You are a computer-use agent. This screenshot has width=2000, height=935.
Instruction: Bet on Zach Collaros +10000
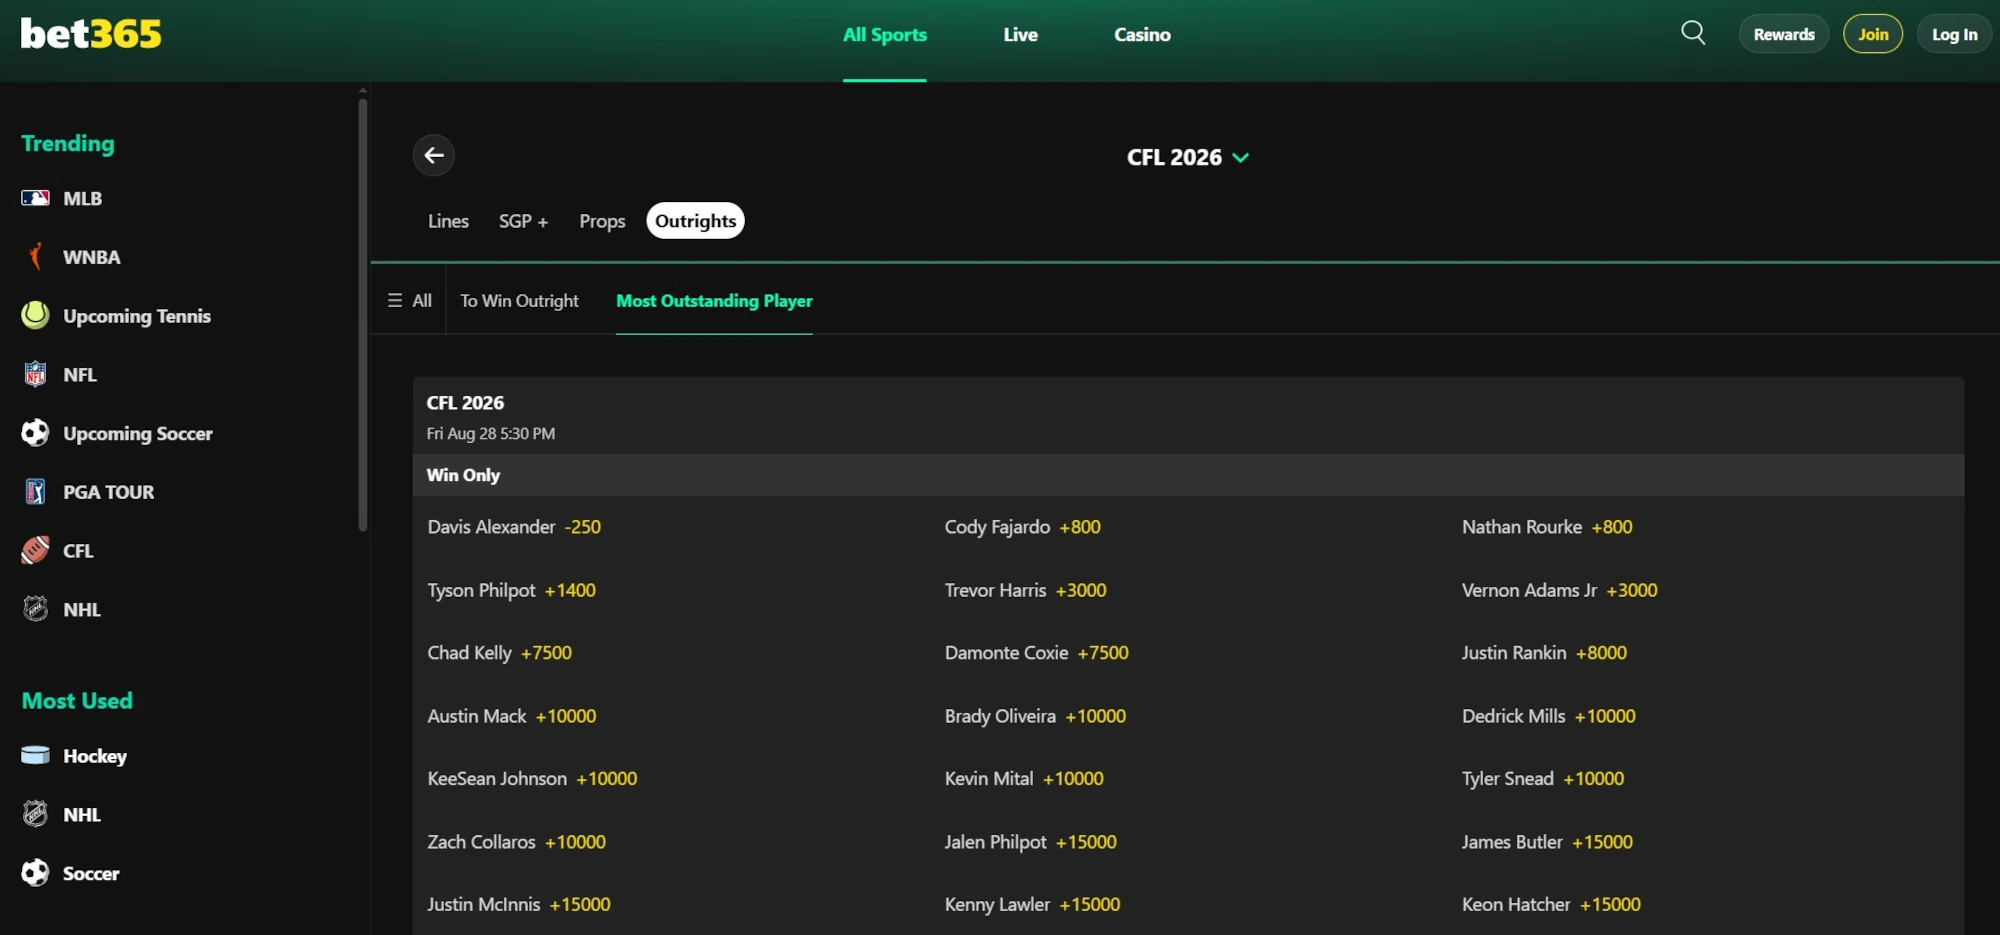pos(516,842)
